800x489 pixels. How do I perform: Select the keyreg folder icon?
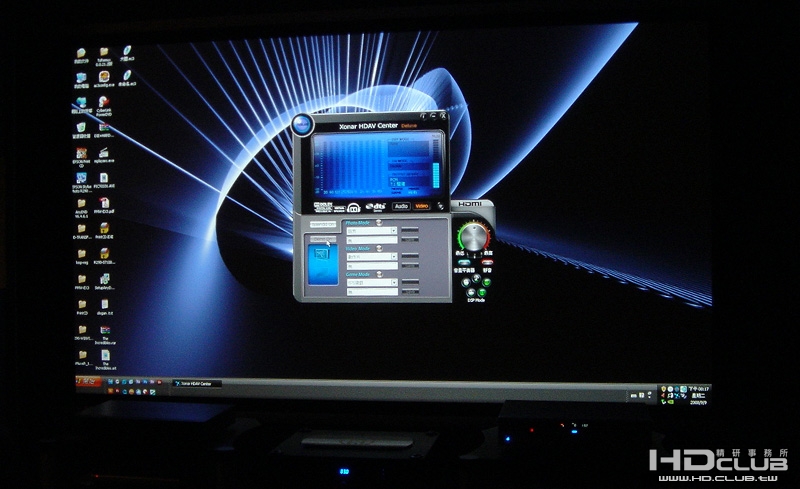82,257
